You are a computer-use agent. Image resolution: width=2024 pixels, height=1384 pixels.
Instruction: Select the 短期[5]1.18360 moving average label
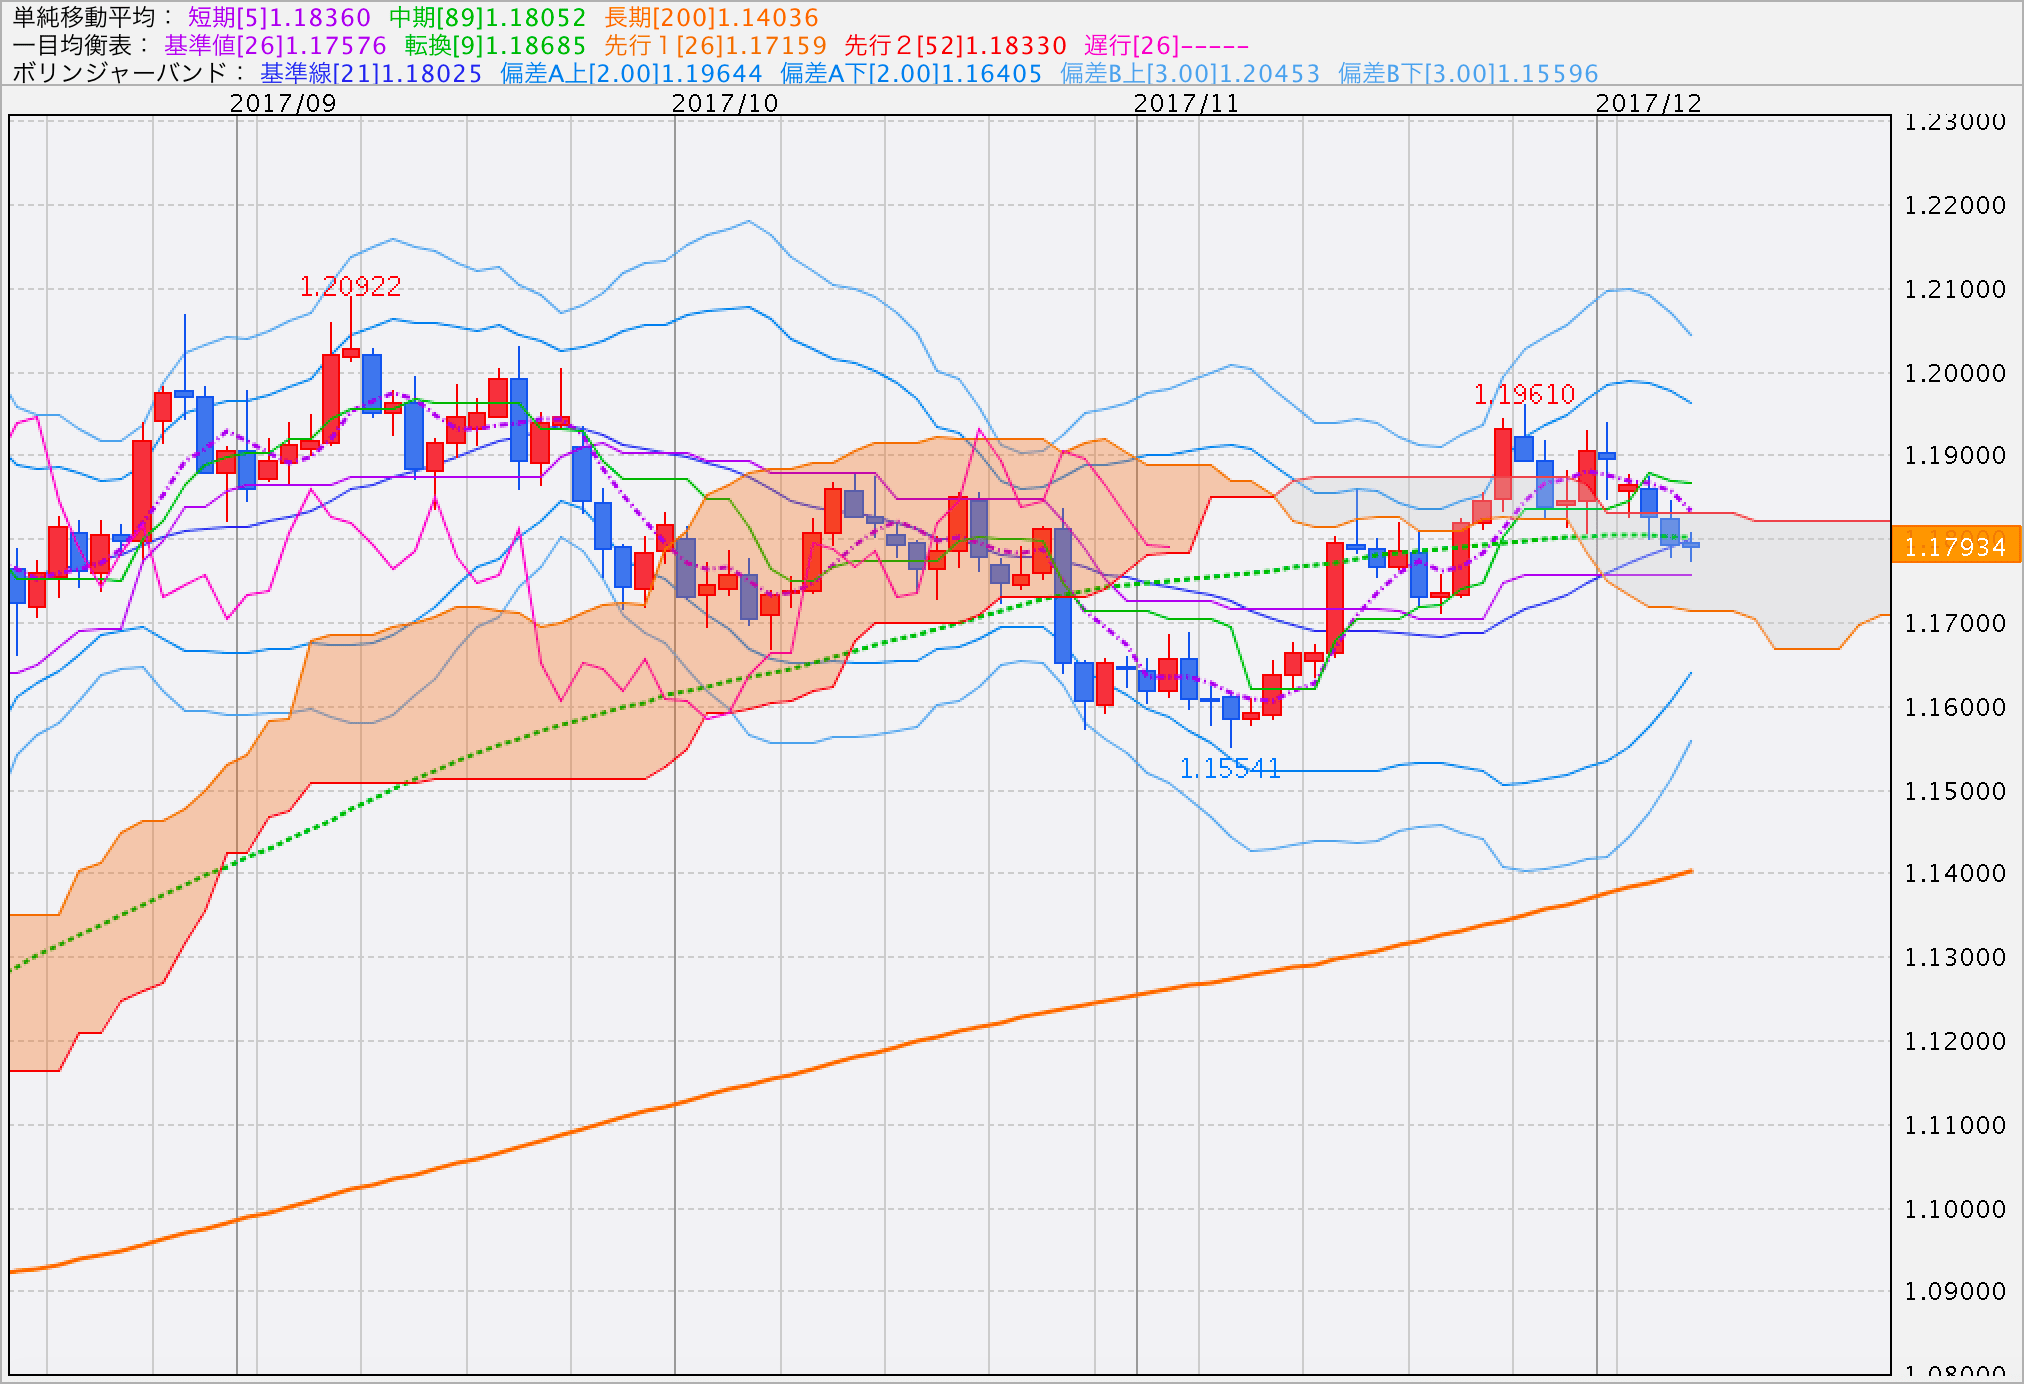(279, 17)
